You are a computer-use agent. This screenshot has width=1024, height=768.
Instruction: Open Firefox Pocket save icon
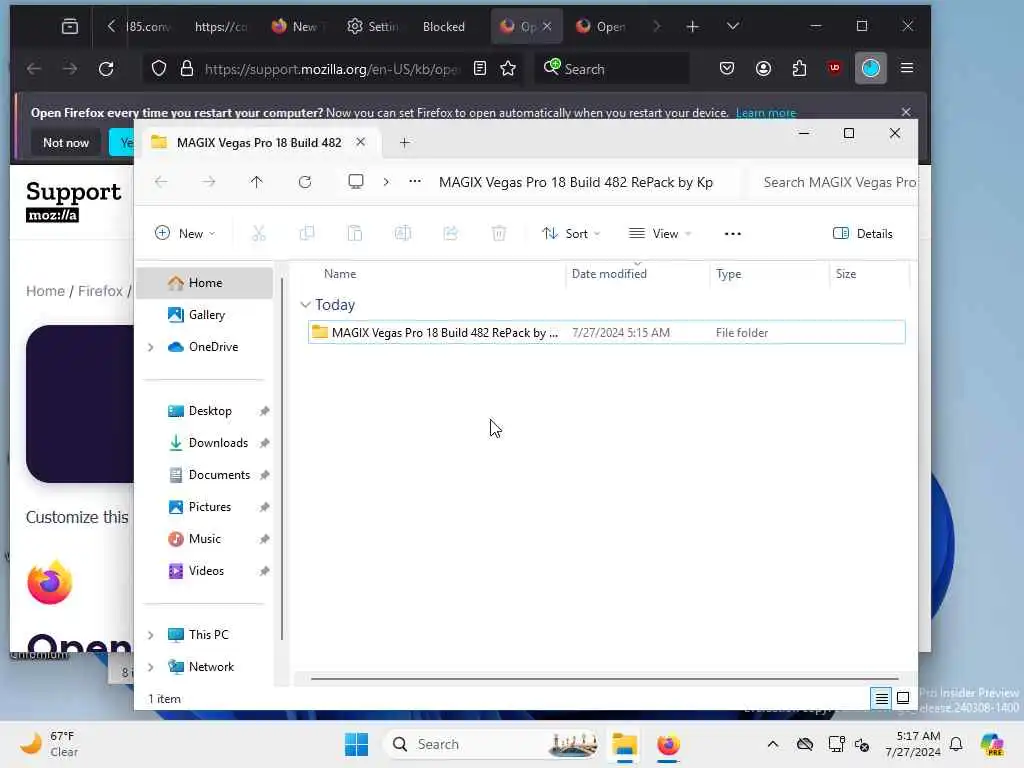coord(727,69)
